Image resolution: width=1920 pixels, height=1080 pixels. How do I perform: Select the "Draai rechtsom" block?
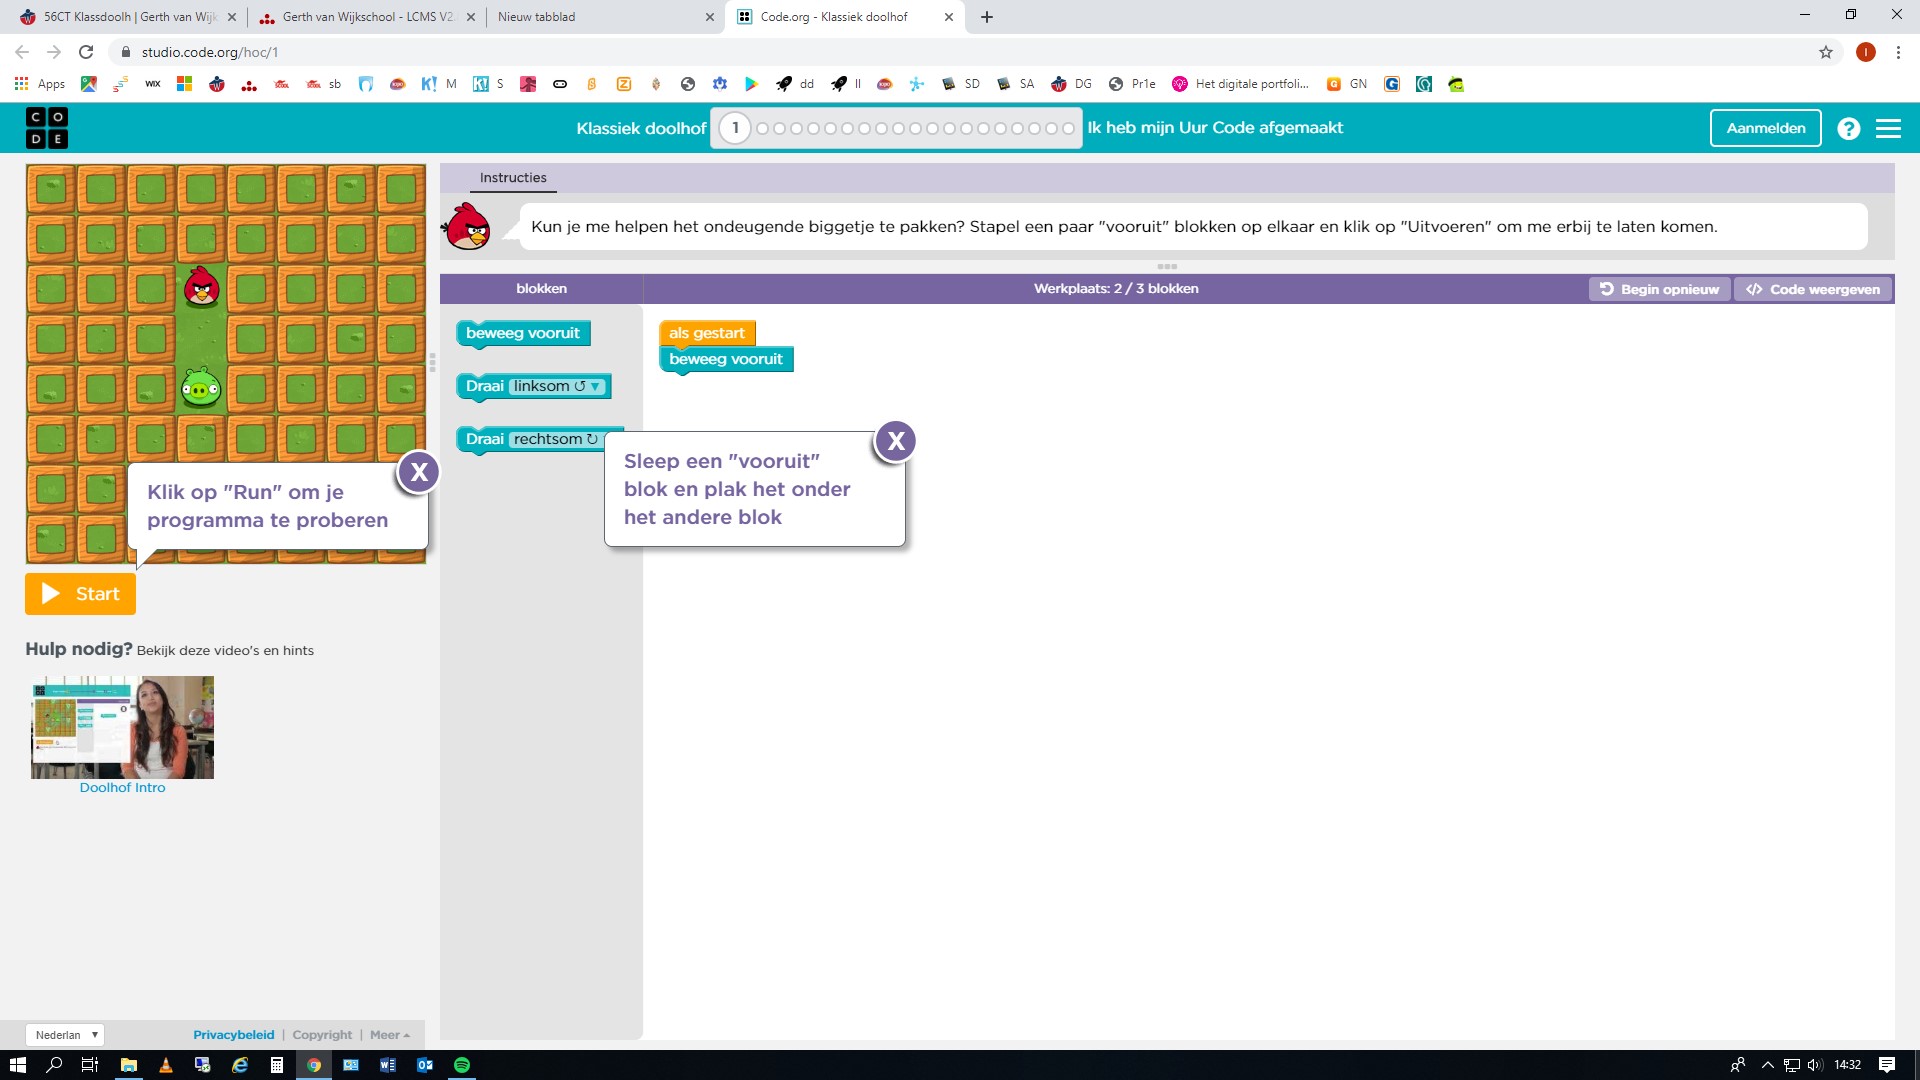tap(530, 439)
